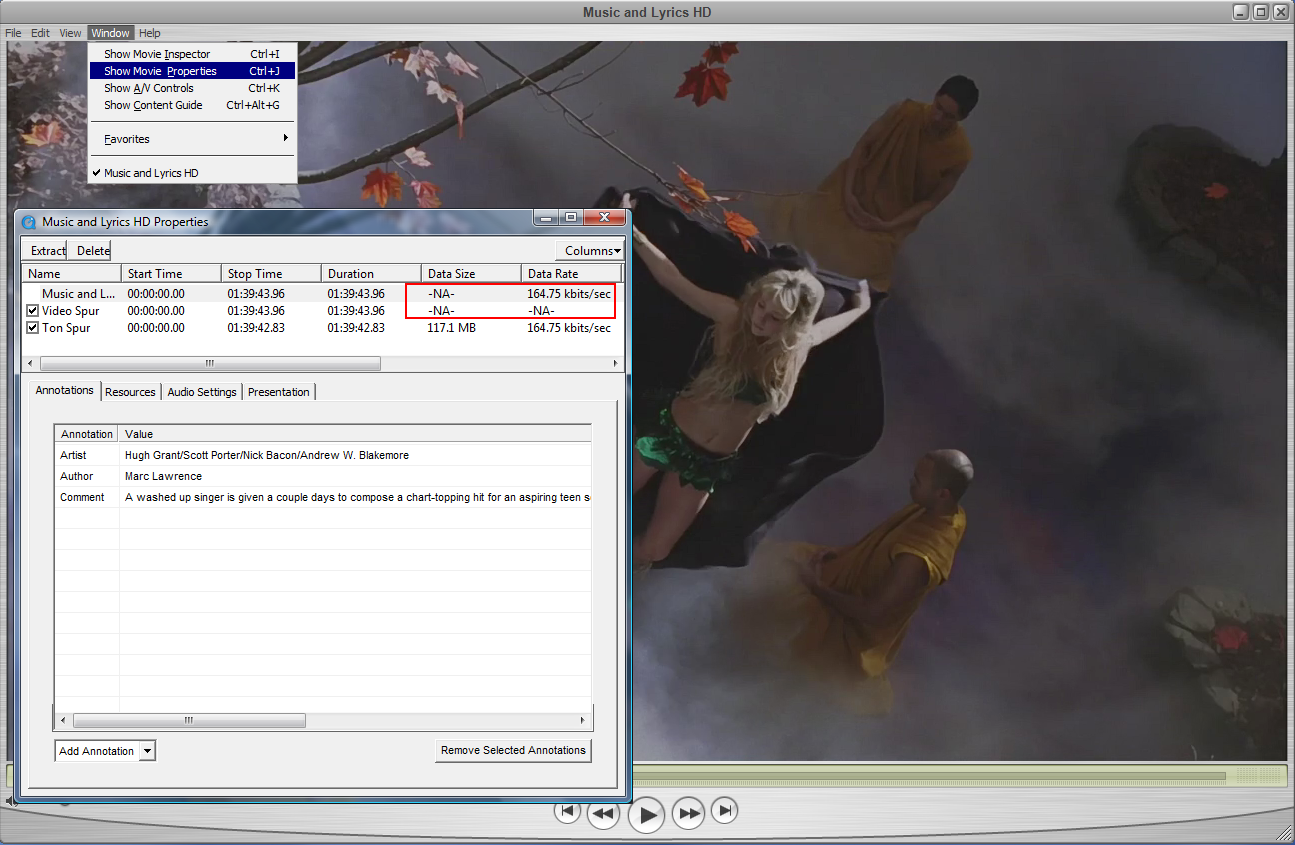The height and width of the screenshot is (845, 1295).
Task: Close the Music and Lyrics HD Properties window
Action: tap(604, 217)
